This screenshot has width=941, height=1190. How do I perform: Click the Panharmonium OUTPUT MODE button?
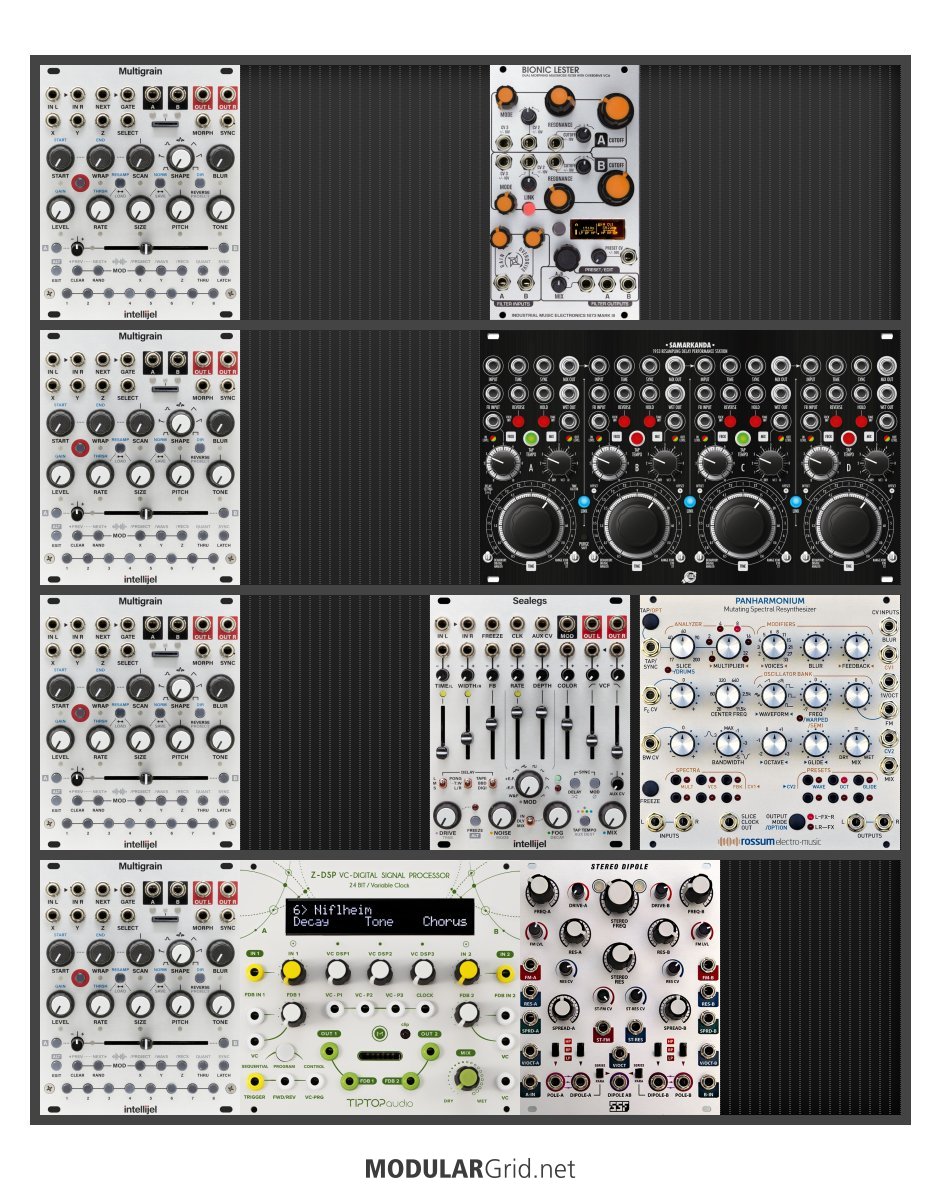(x=797, y=821)
